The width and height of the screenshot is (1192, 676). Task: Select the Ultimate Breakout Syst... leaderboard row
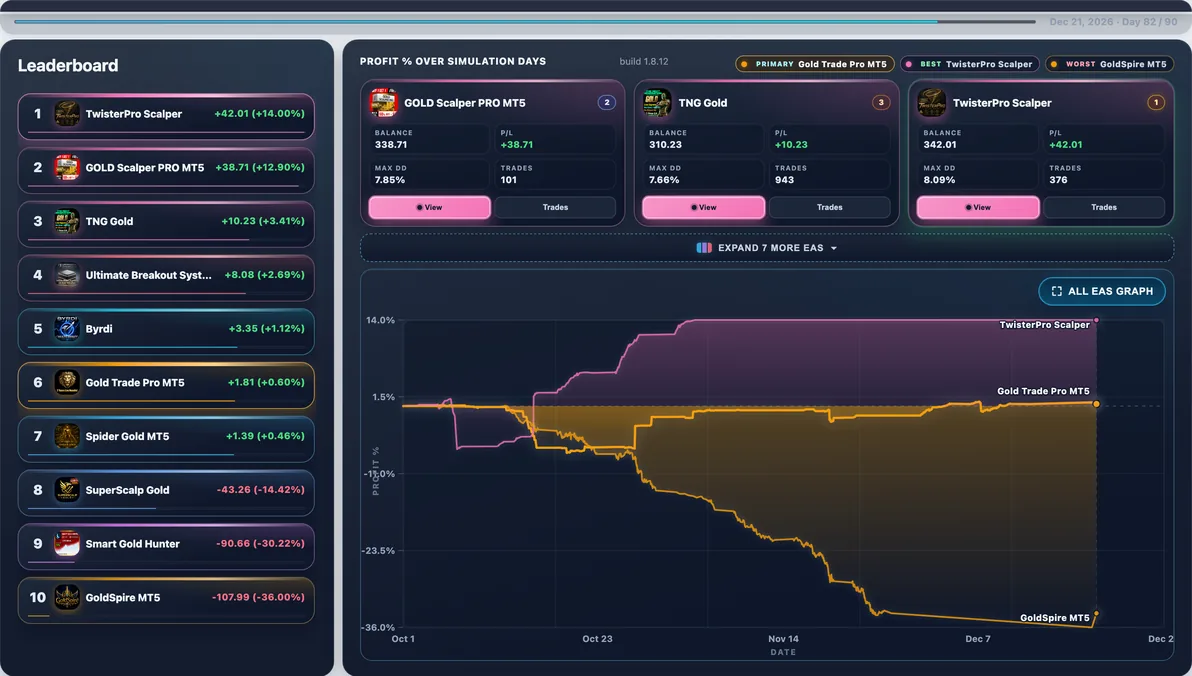pos(166,278)
